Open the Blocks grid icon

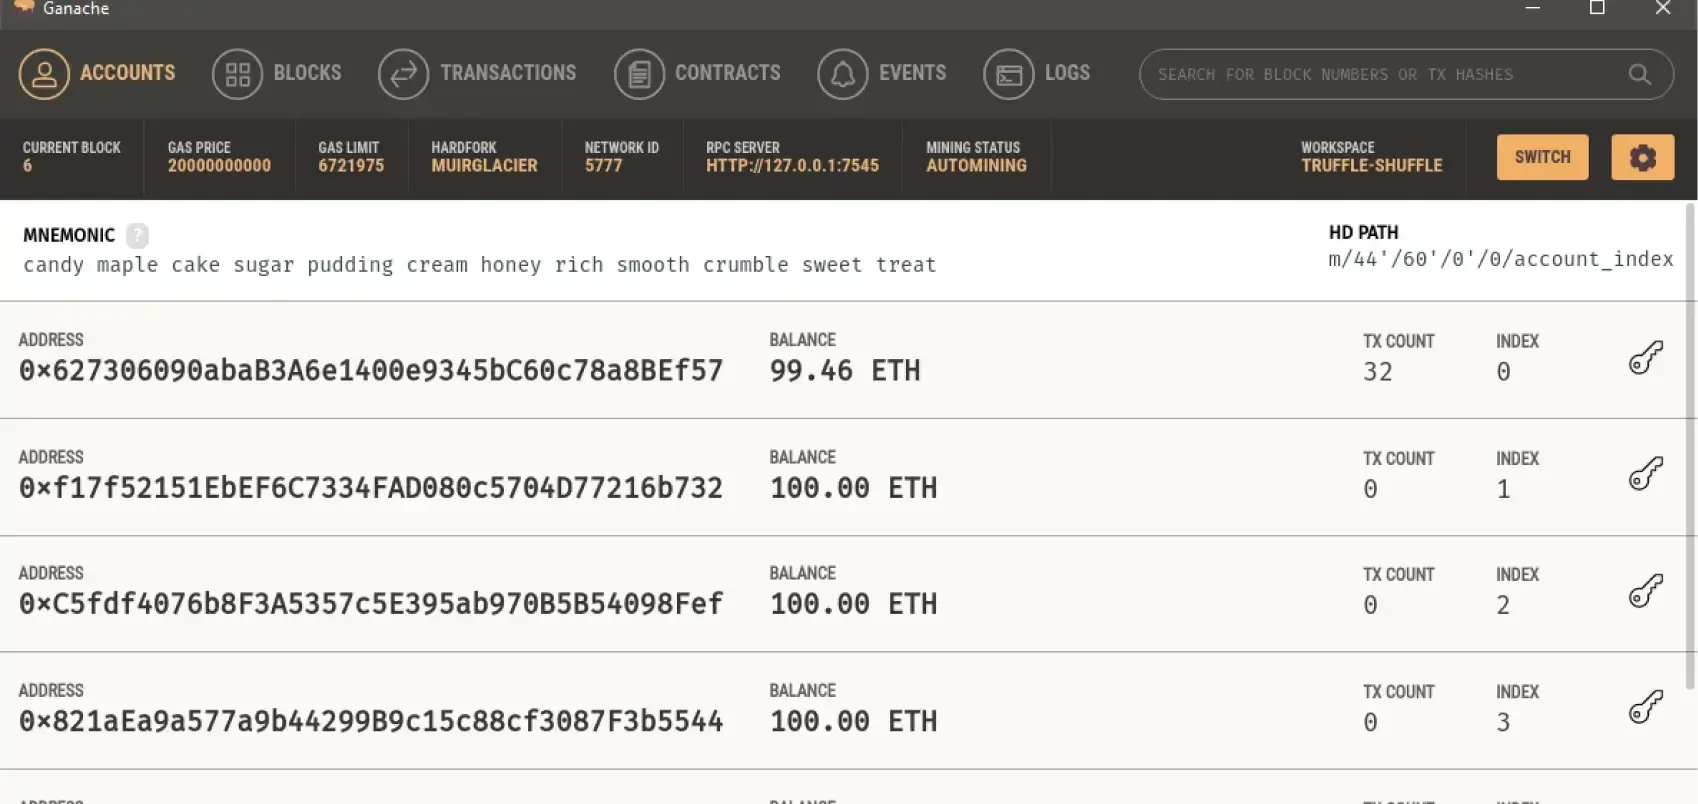(x=237, y=74)
